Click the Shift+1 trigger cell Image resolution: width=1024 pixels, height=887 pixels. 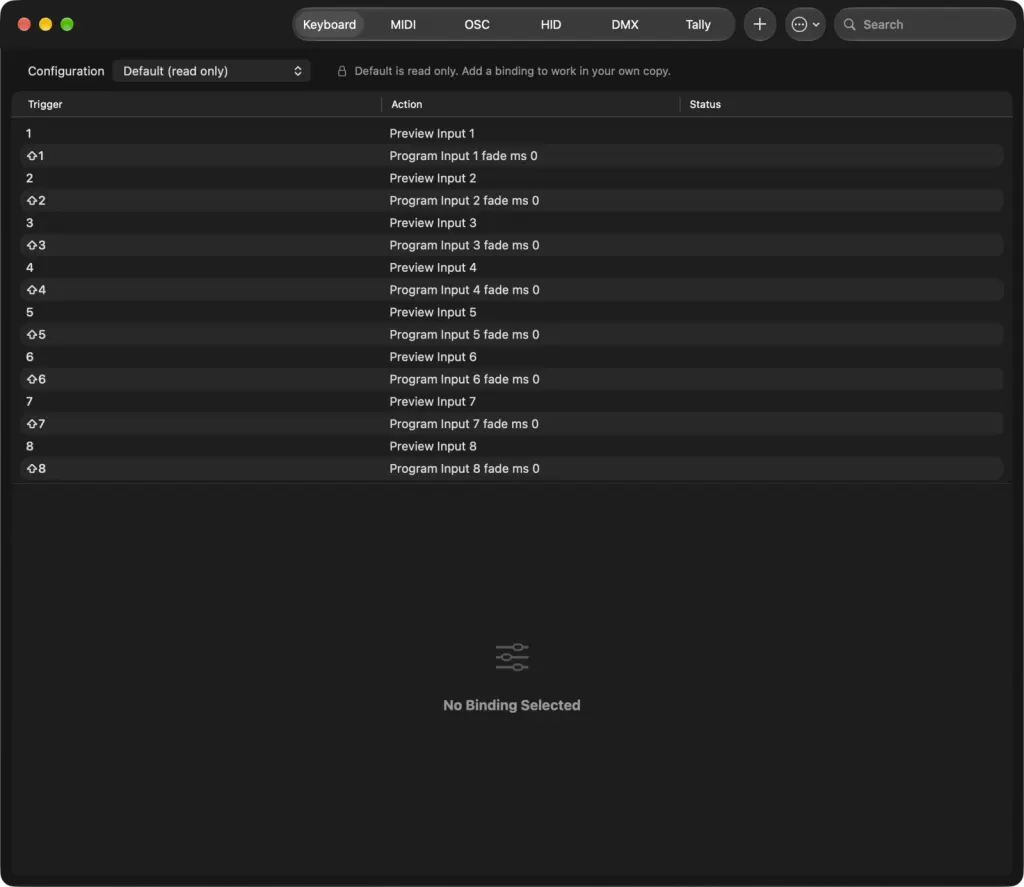pos(35,155)
